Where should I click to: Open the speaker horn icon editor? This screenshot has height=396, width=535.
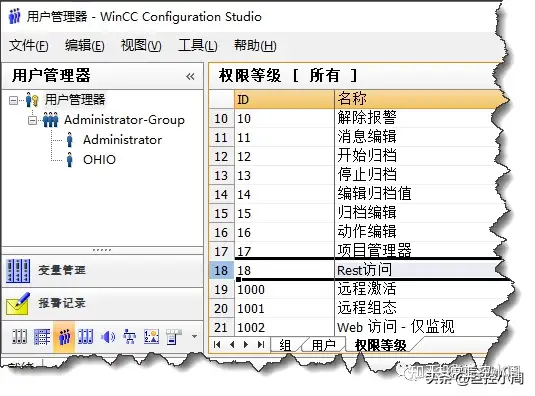pyautogui.click(x=108, y=337)
